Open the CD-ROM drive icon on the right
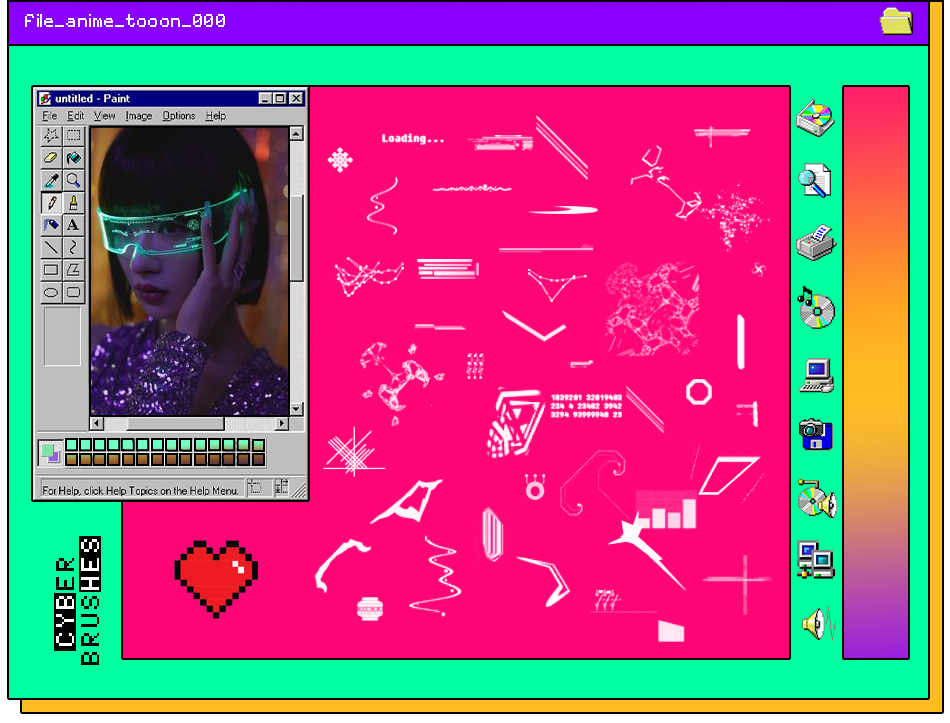Image resolution: width=950 pixels, height=723 pixels. coord(815,118)
